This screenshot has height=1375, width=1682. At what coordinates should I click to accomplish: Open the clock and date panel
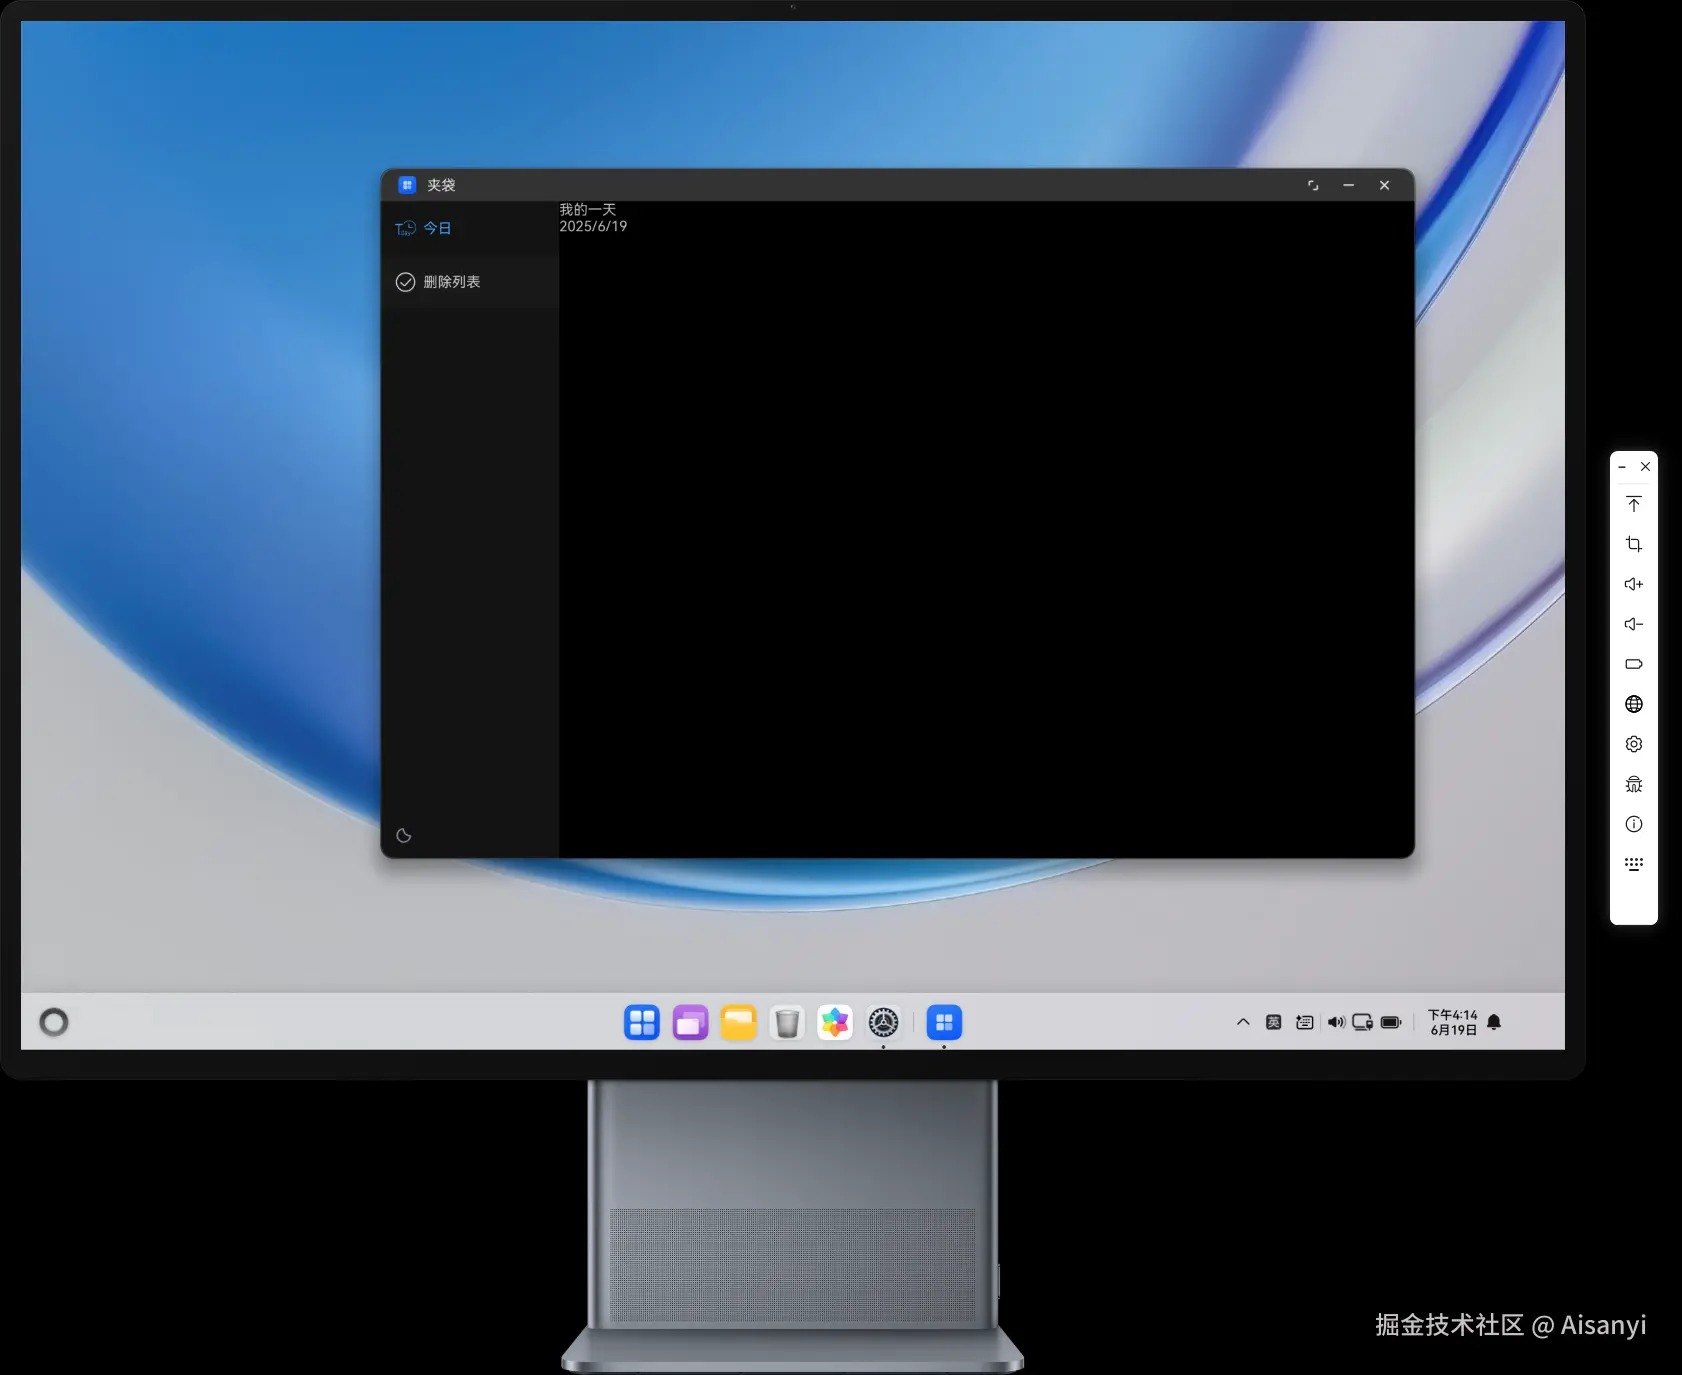1452,1021
